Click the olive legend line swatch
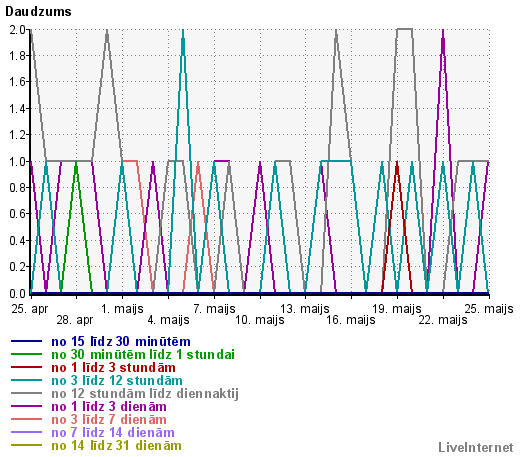 pos(26,445)
